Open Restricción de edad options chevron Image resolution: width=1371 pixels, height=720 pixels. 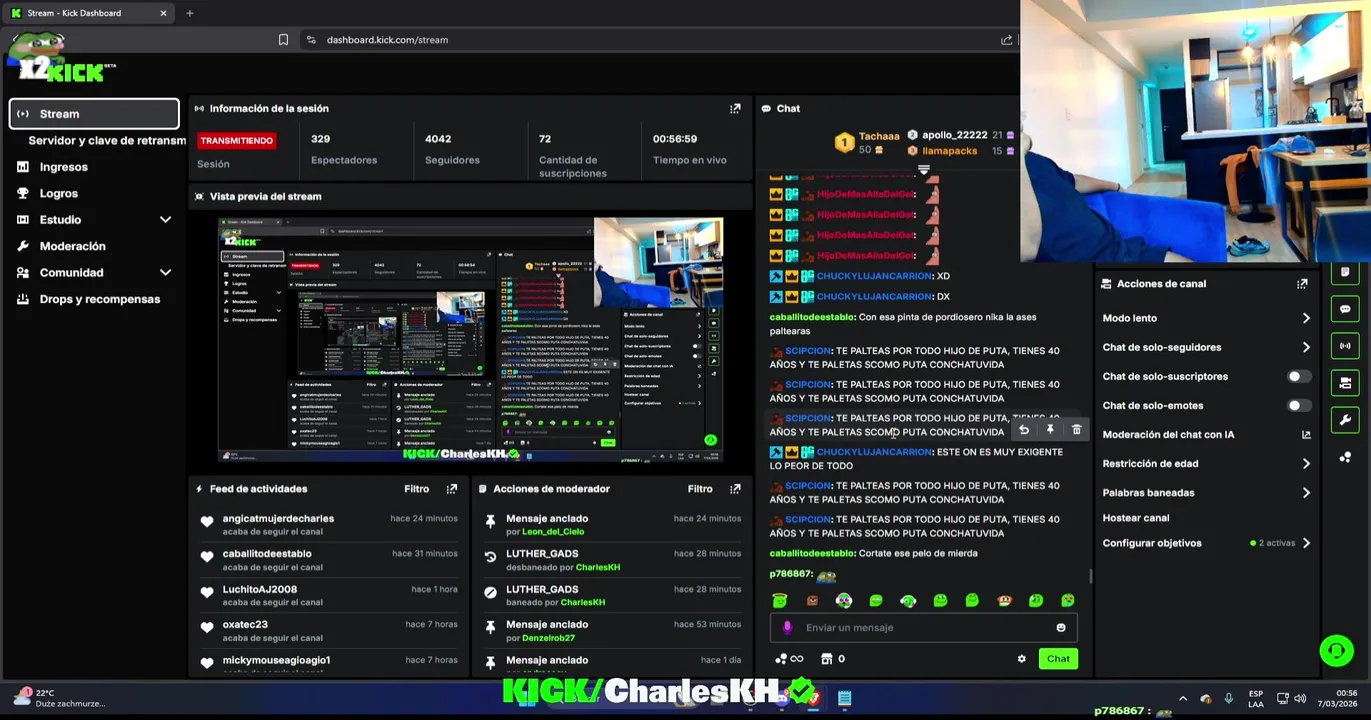coord(1306,464)
